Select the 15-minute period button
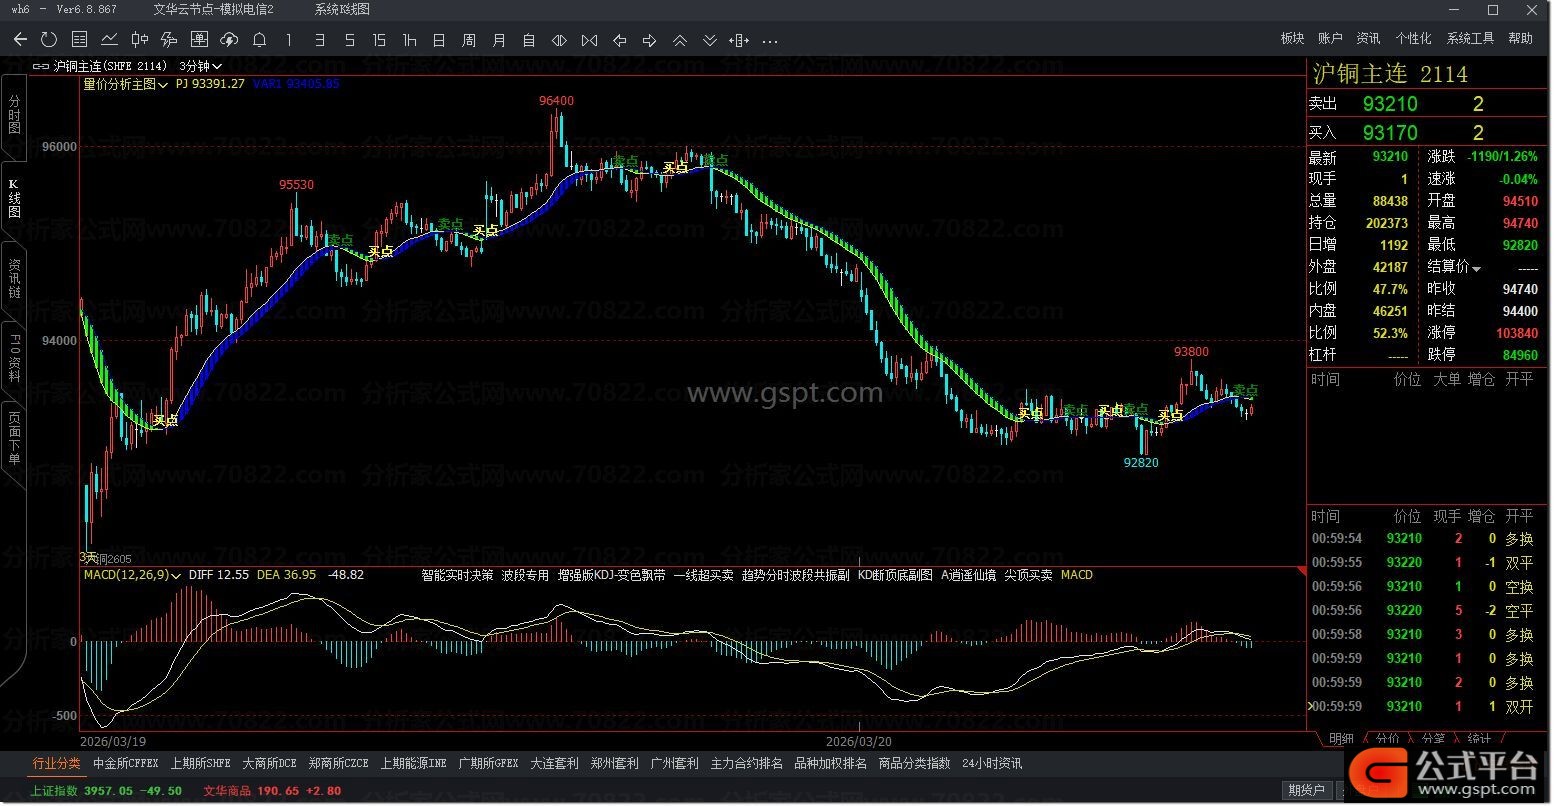1554x806 pixels. tap(379, 40)
